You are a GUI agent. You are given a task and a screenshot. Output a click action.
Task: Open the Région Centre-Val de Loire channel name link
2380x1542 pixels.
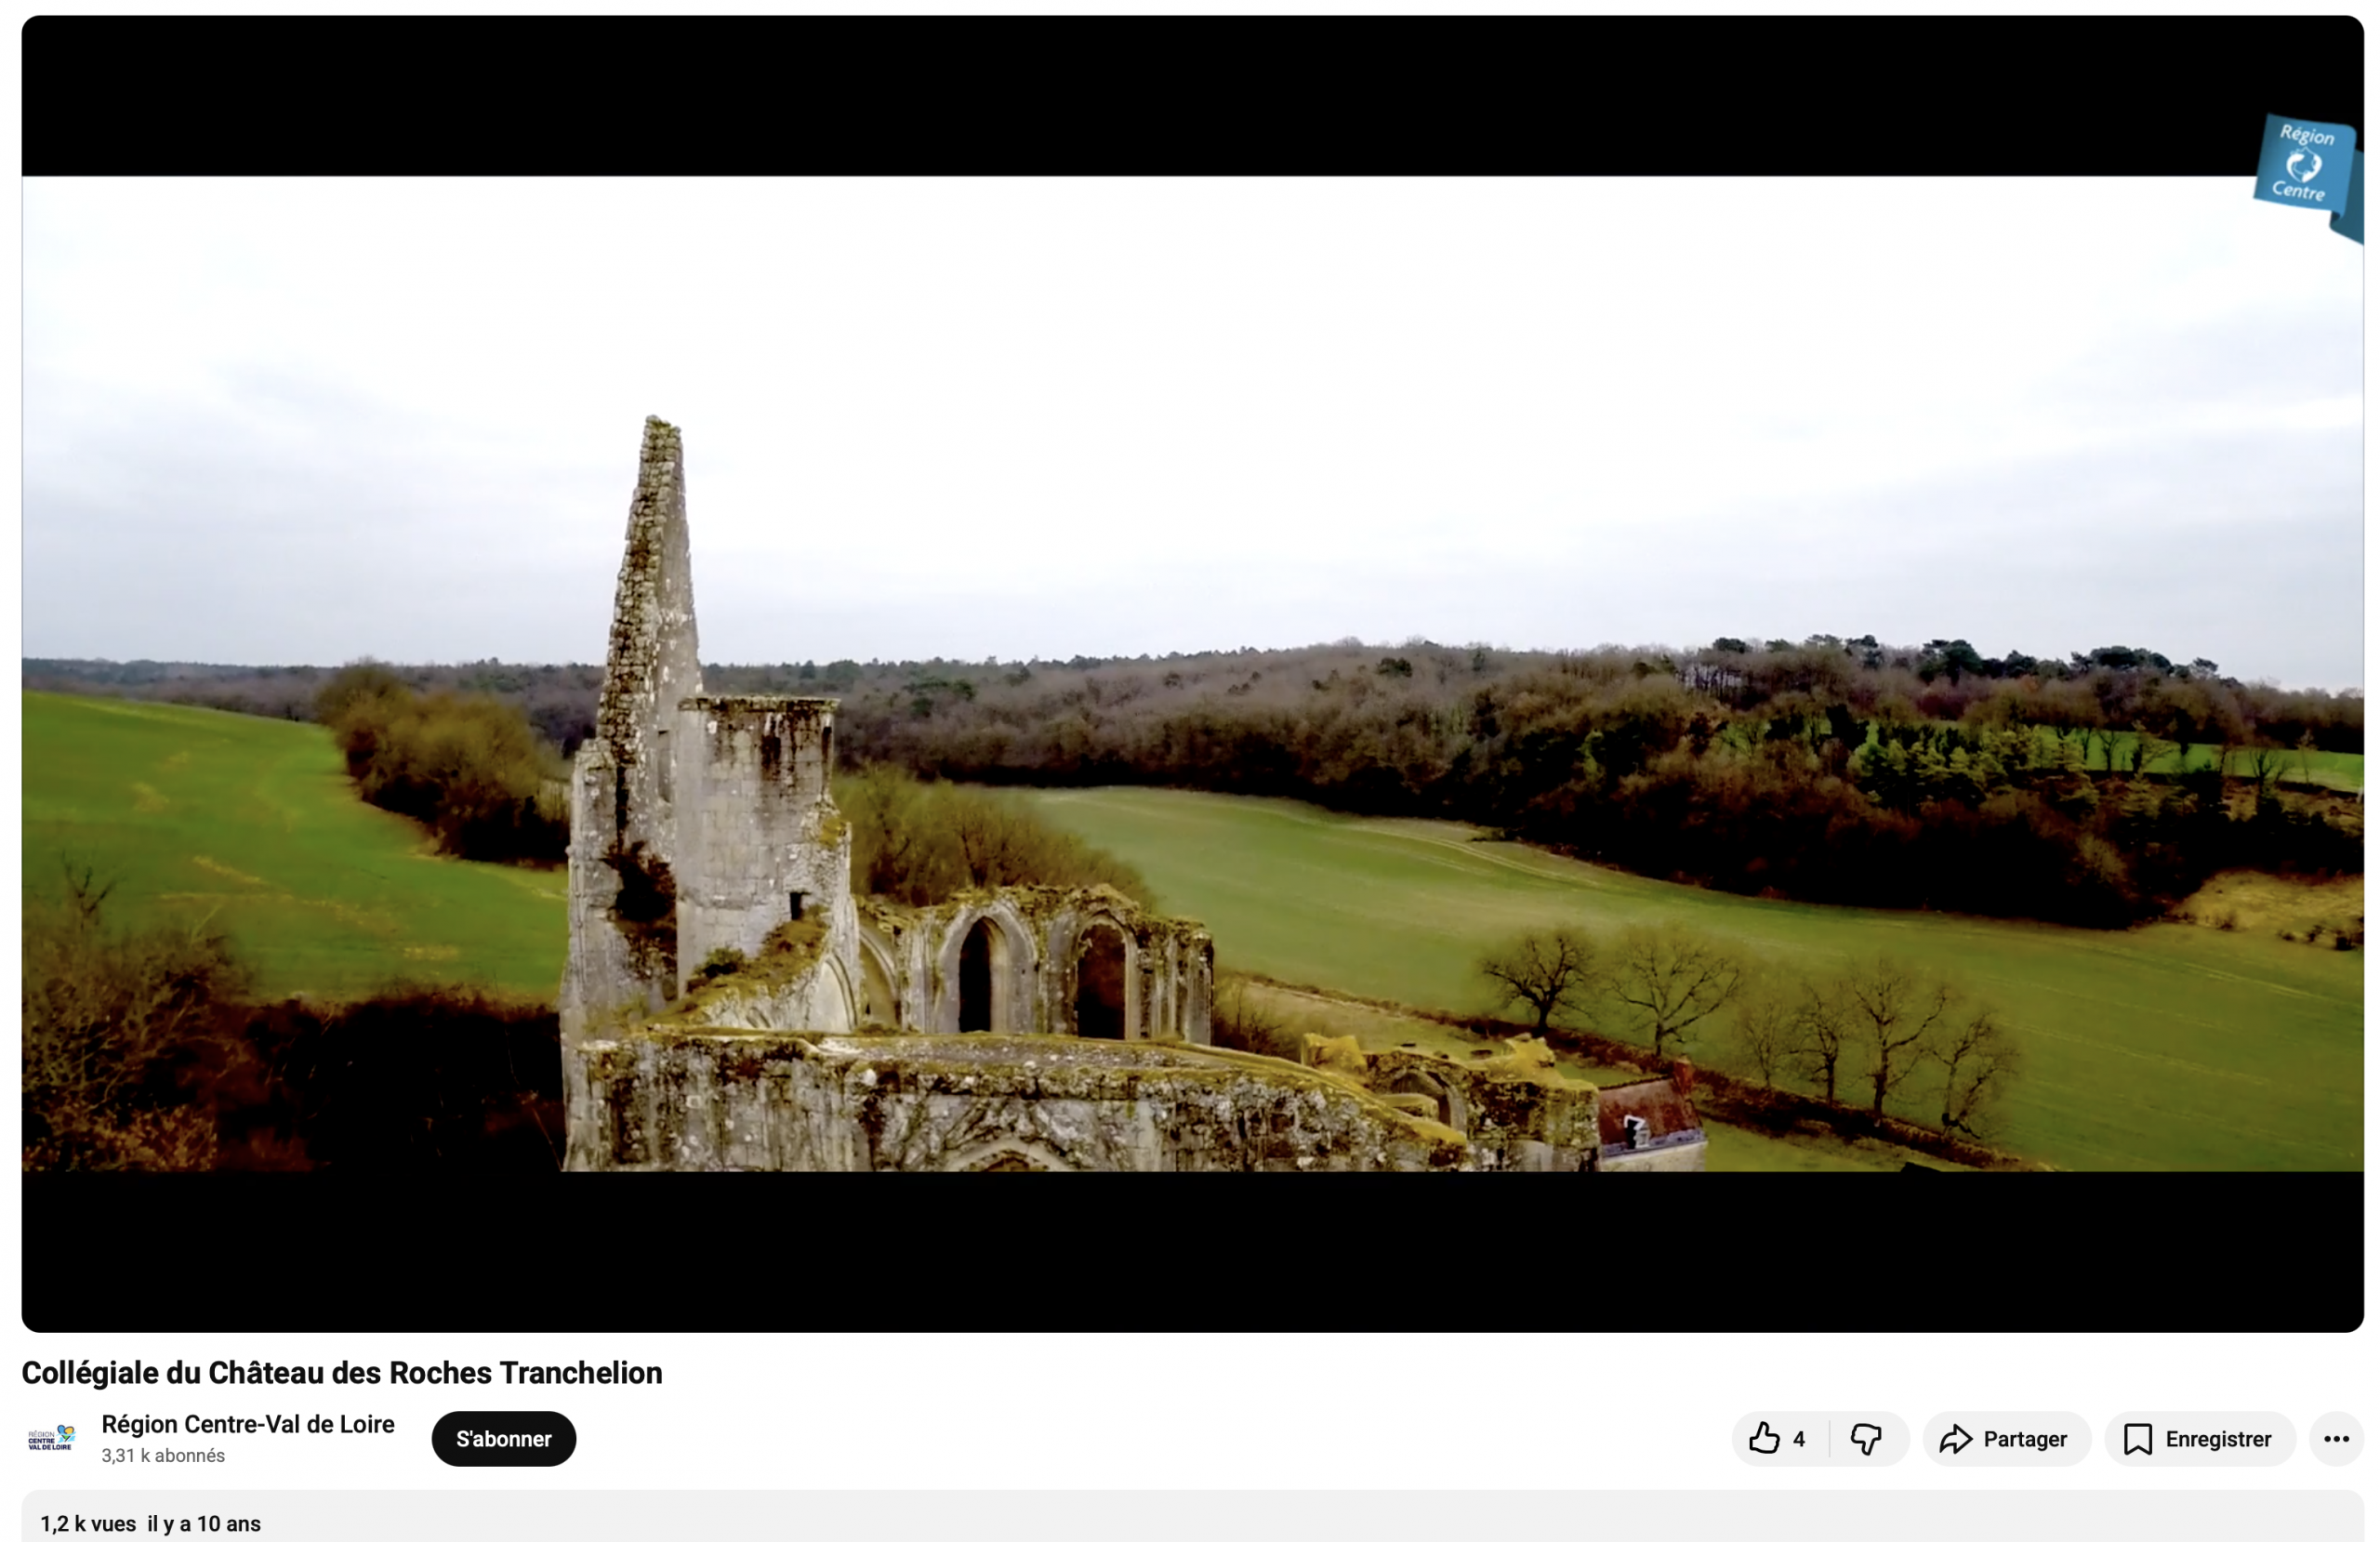[248, 1423]
